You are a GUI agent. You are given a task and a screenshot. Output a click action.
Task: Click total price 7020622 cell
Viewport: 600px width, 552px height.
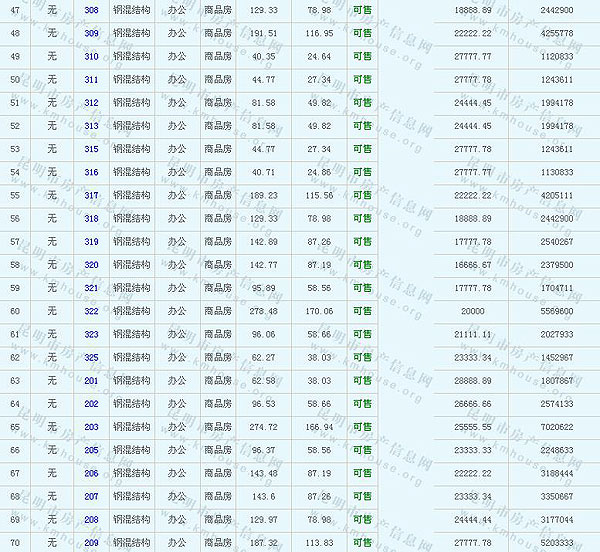coord(556,427)
